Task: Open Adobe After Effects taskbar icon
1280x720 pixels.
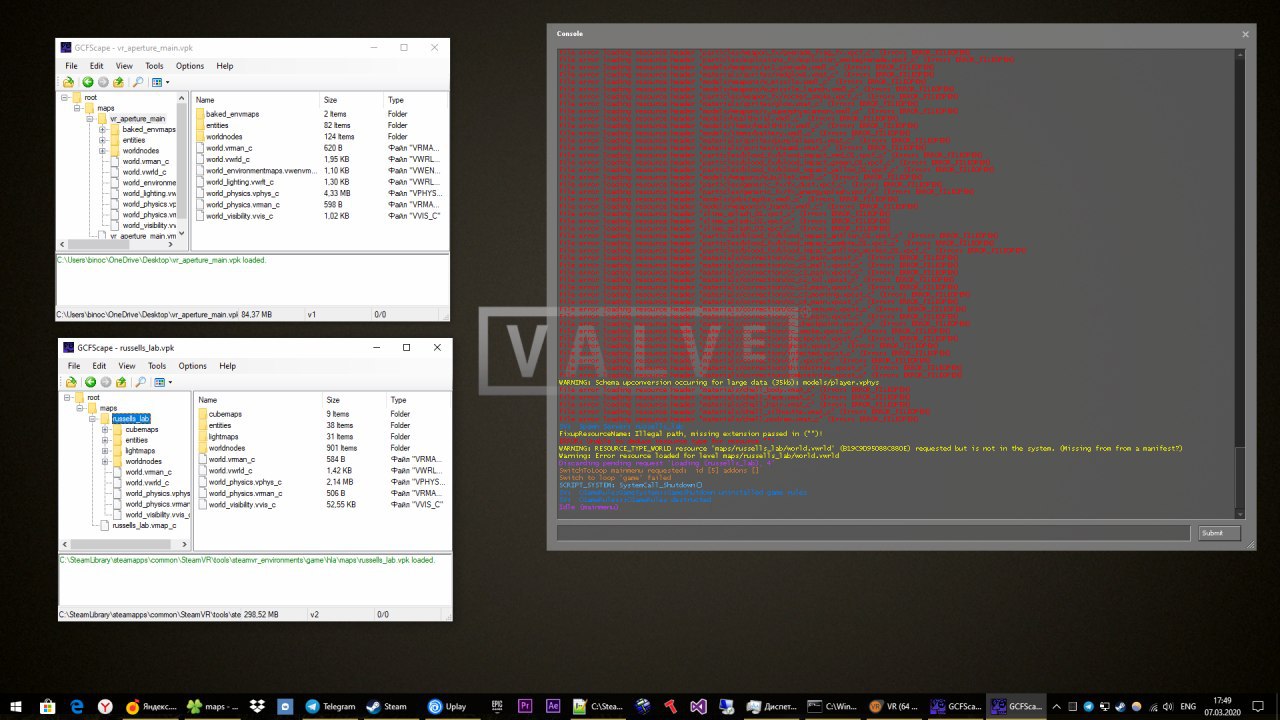Action: [x=552, y=706]
